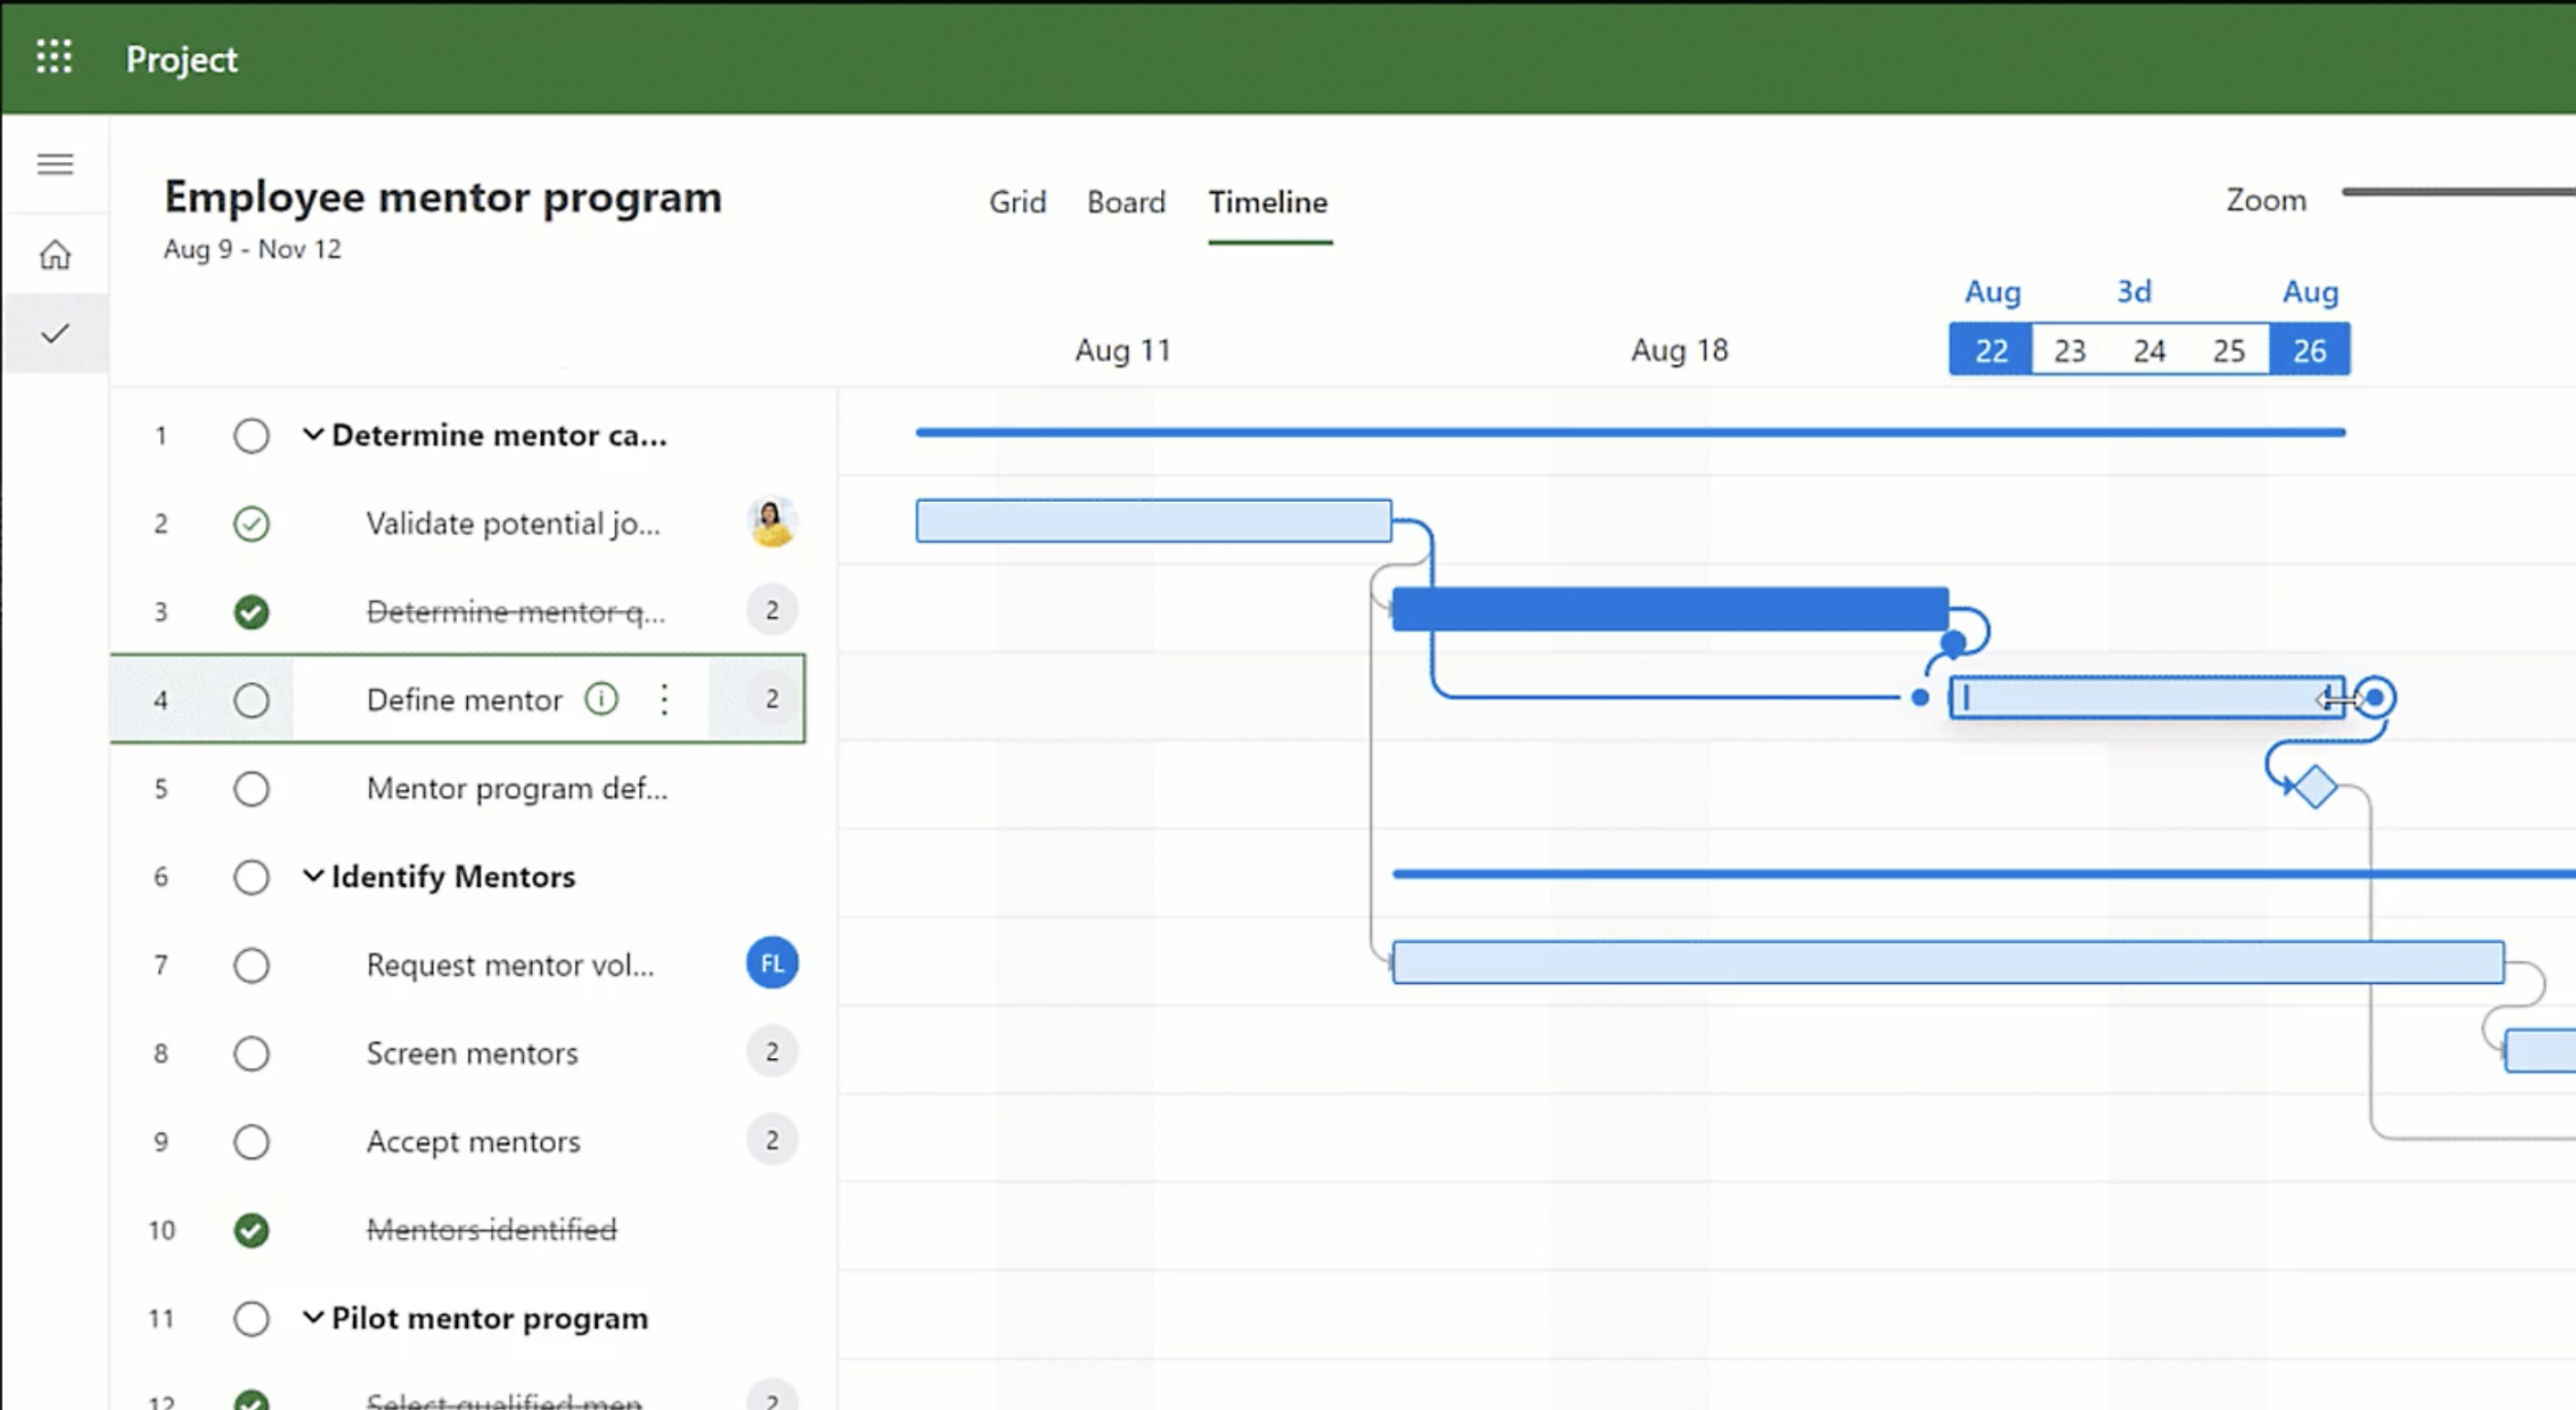Mark Determine mentor ca... task complete

[251, 436]
